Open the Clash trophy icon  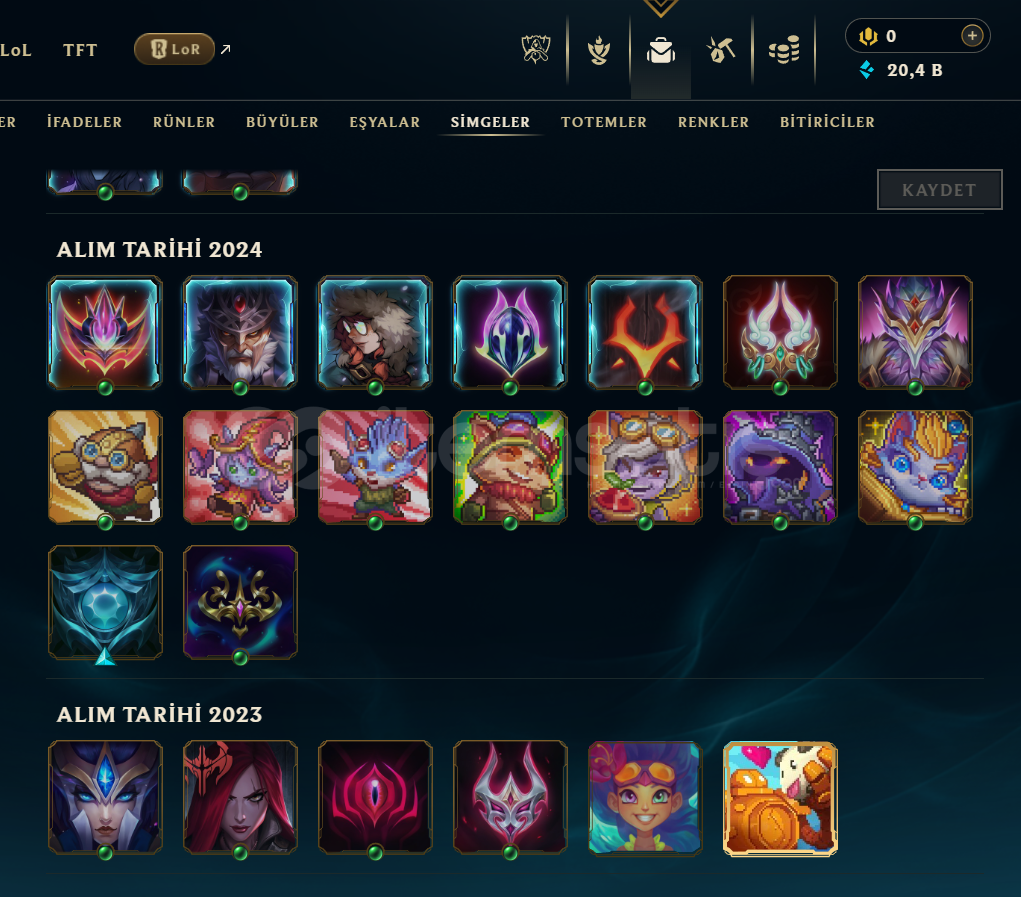pyautogui.click(x=536, y=49)
